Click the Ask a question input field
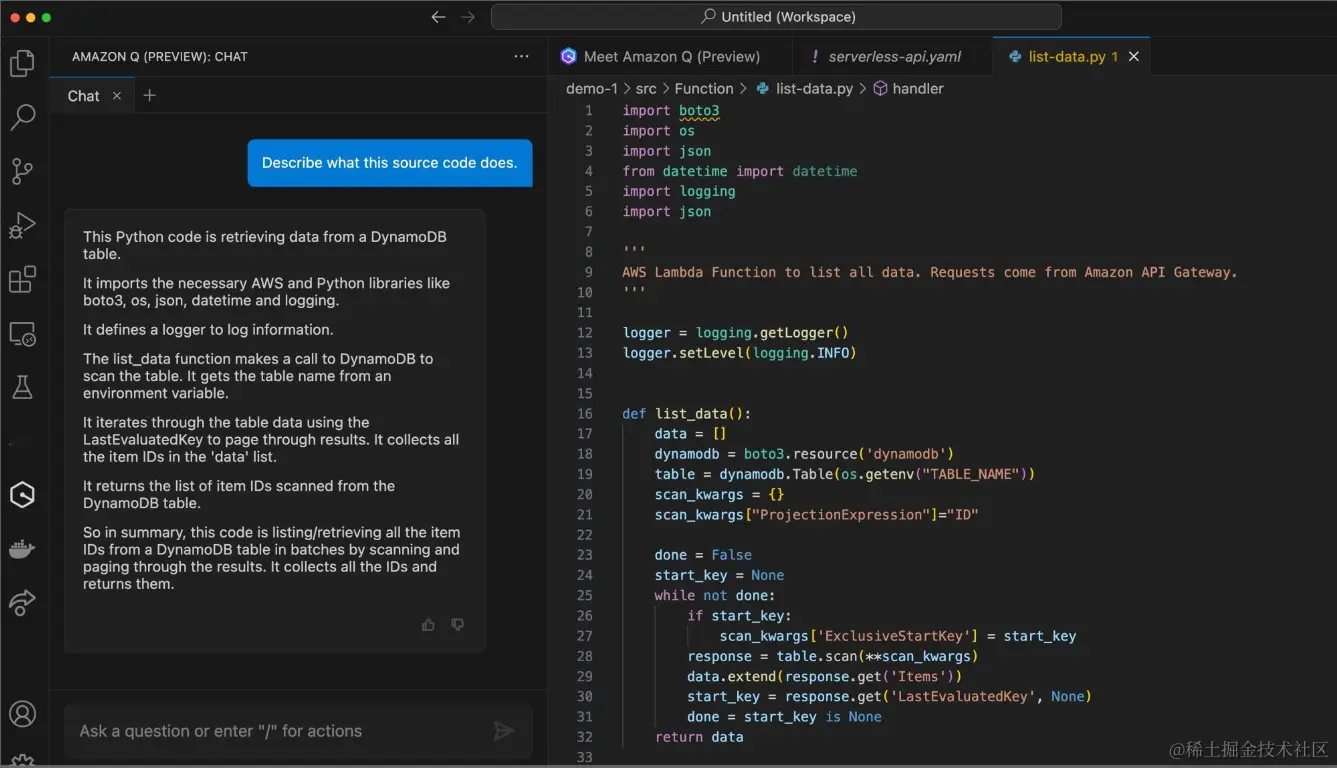This screenshot has width=1337, height=768. pos(280,731)
